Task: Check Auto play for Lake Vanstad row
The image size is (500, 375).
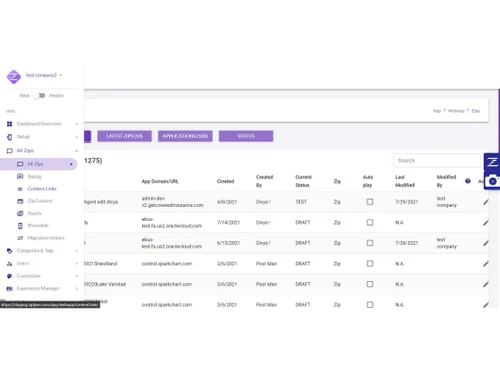Action: (370, 284)
